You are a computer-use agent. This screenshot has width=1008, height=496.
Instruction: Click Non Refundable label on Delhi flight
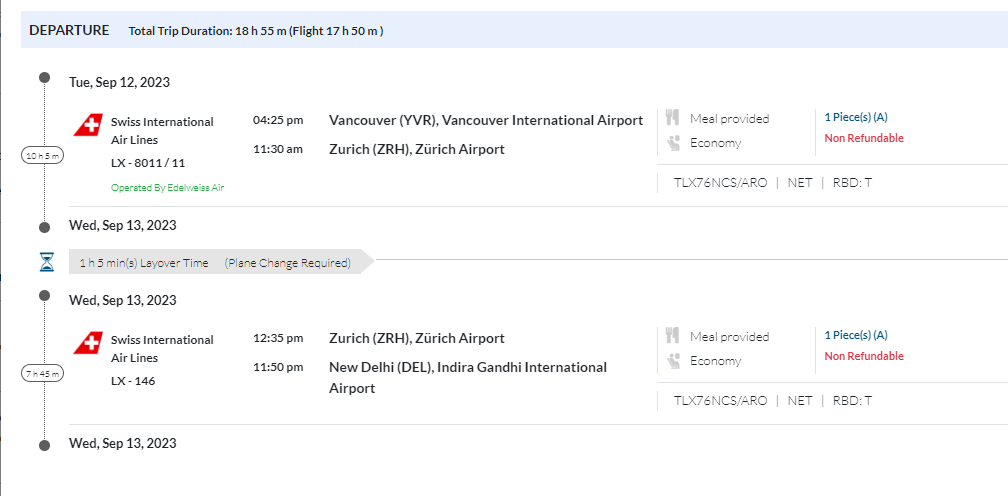(x=863, y=356)
